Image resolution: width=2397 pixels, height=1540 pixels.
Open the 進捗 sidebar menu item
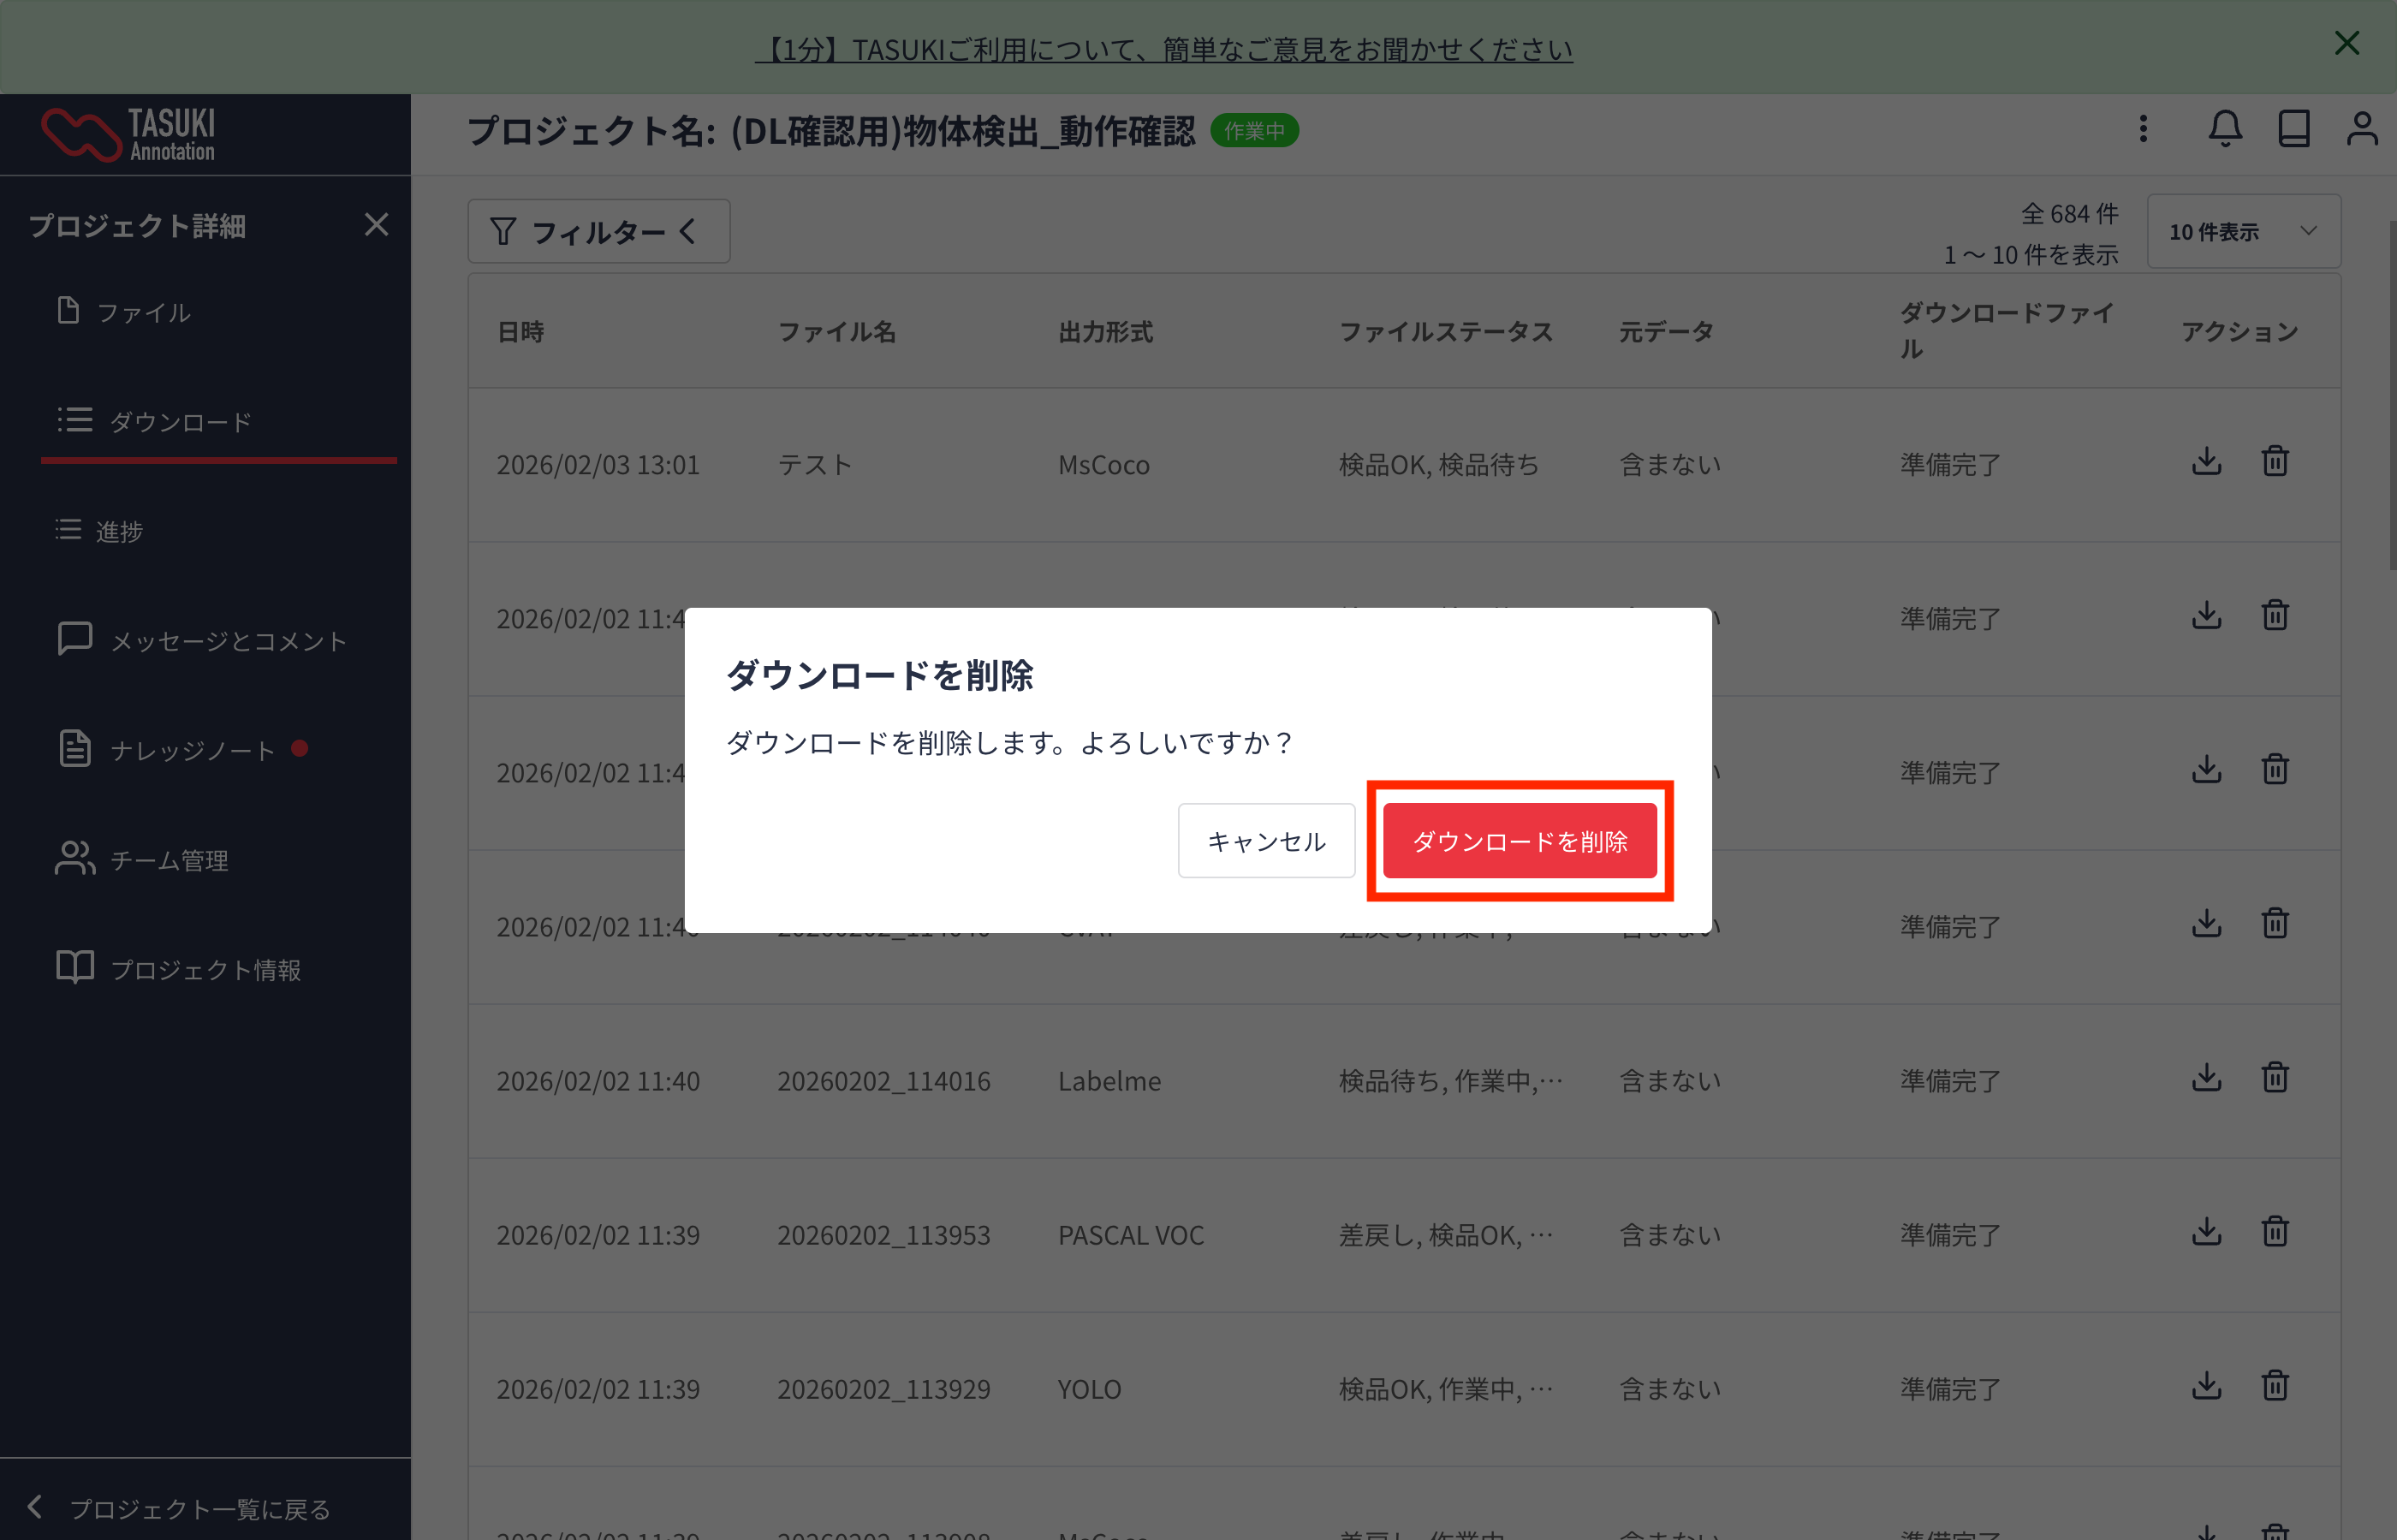coord(119,531)
